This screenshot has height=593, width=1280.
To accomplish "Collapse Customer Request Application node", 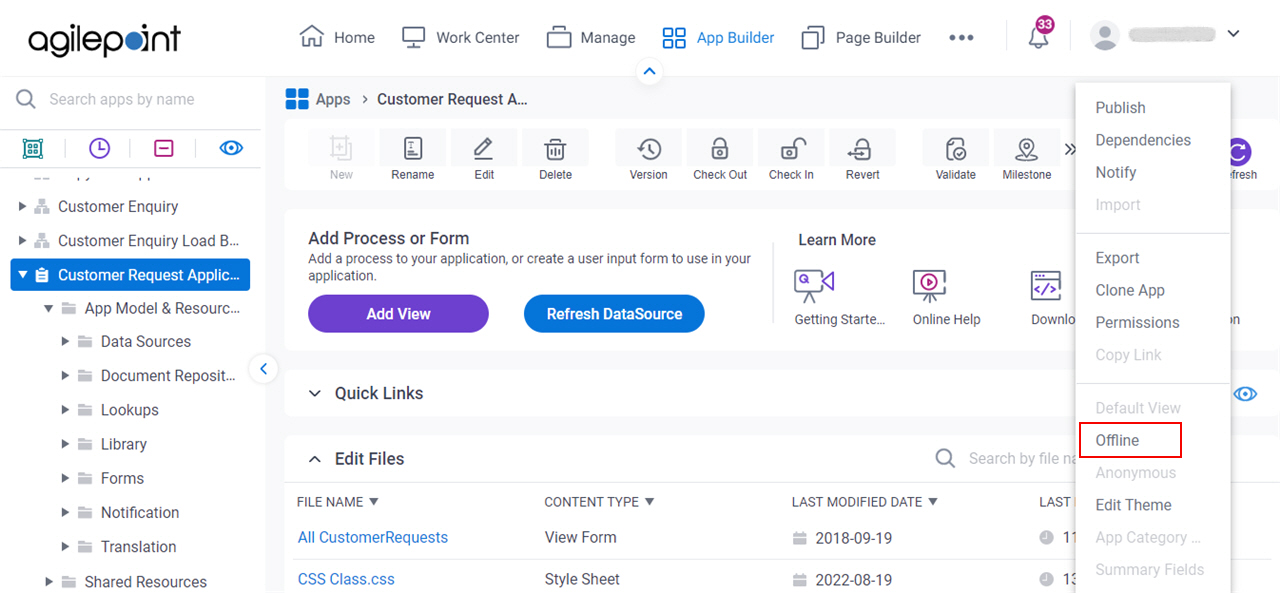I will (x=23, y=275).
